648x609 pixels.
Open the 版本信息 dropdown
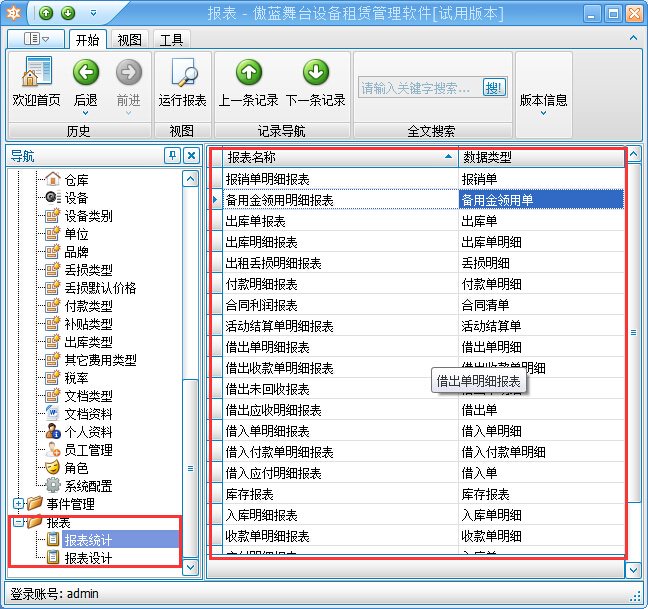point(543,100)
